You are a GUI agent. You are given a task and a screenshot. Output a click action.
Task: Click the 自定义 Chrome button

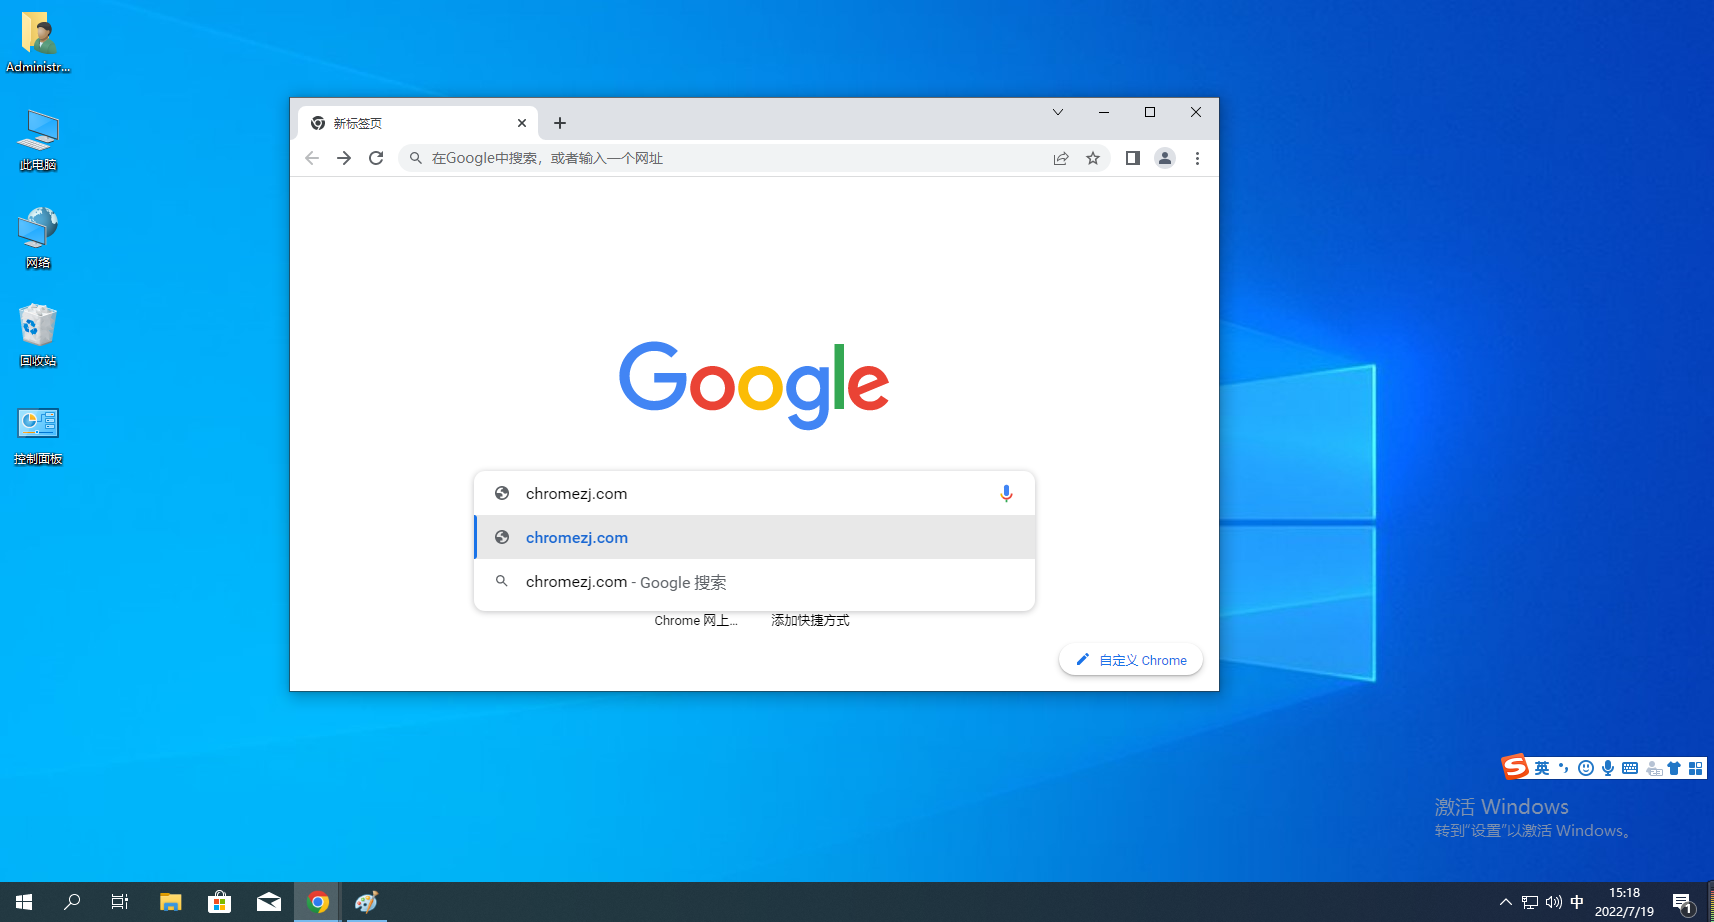(x=1131, y=660)
